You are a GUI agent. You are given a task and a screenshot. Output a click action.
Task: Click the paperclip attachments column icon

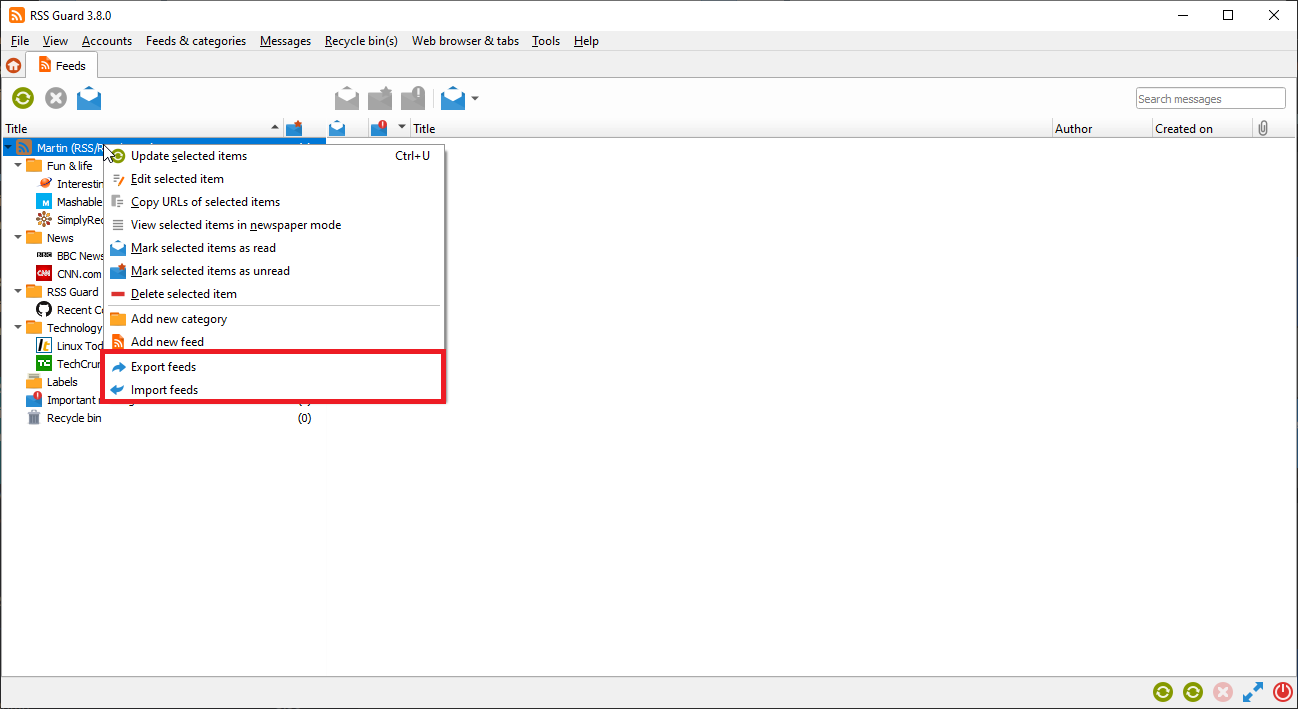pos(1263,128)
